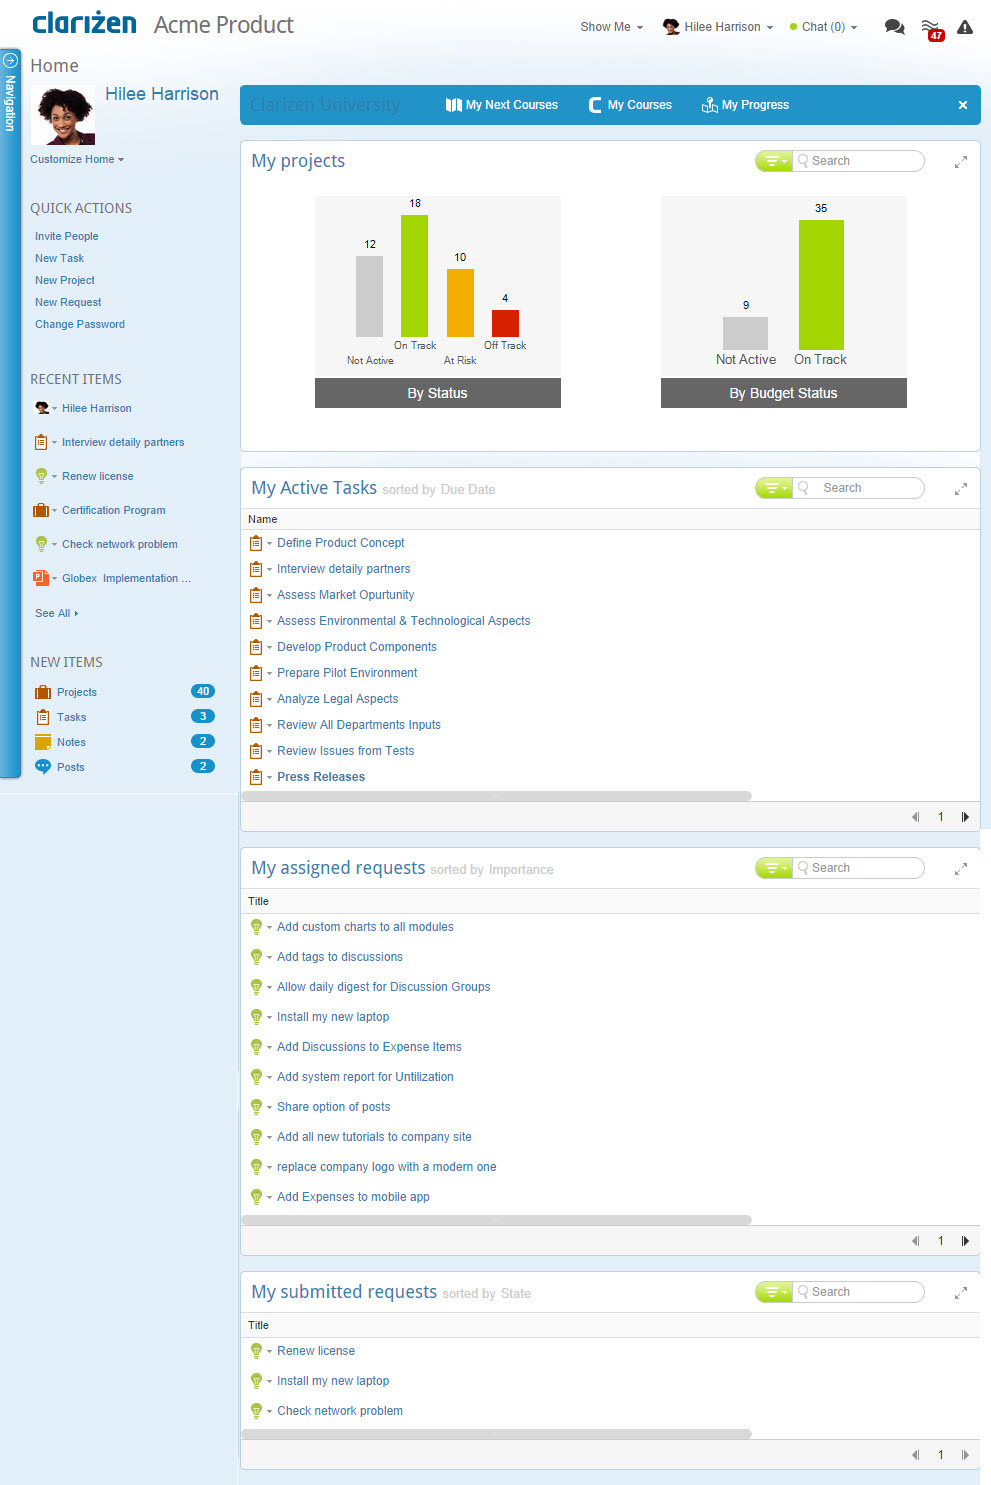Click New Task quick action
Image resolution: width=991 pixels, height=1485 pixels.
click(x=59, y=258)
